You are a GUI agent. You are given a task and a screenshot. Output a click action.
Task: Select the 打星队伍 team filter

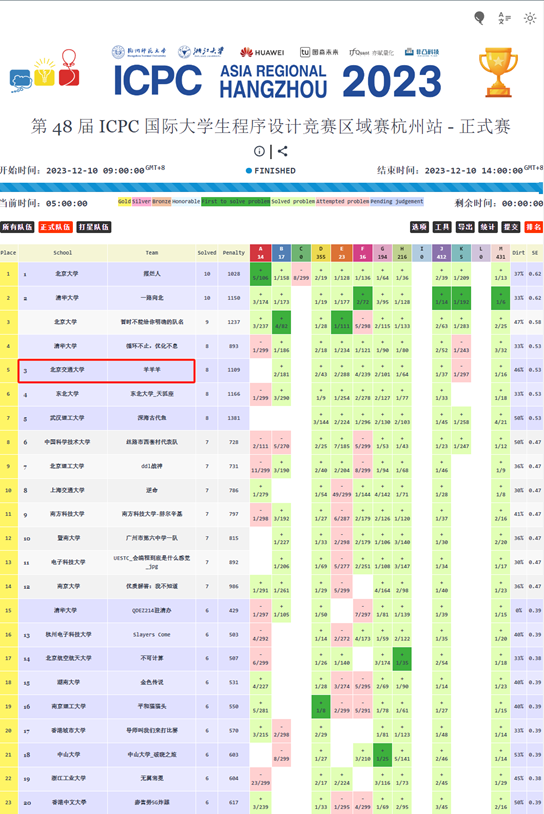(94, 227)
